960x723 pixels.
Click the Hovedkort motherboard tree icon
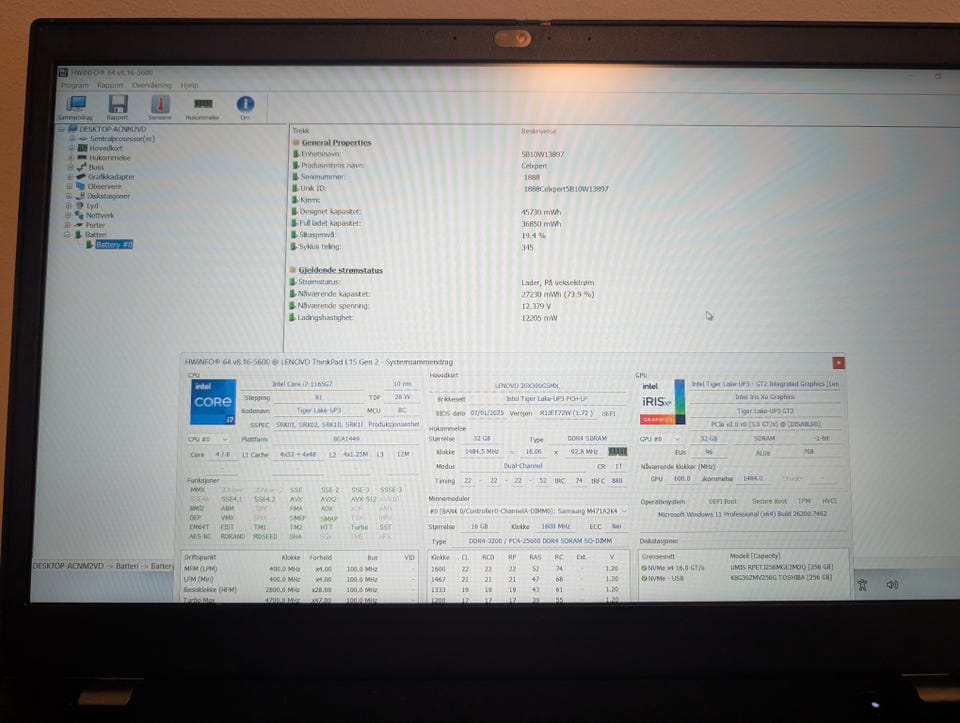[83, 148]
